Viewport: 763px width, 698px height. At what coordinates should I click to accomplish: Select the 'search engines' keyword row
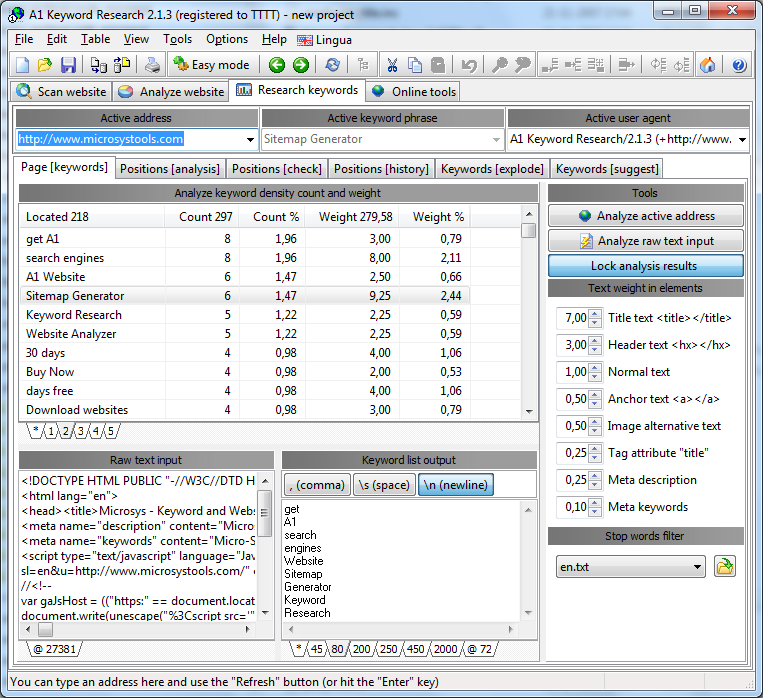pyautogui.click(x=245, y=257)
